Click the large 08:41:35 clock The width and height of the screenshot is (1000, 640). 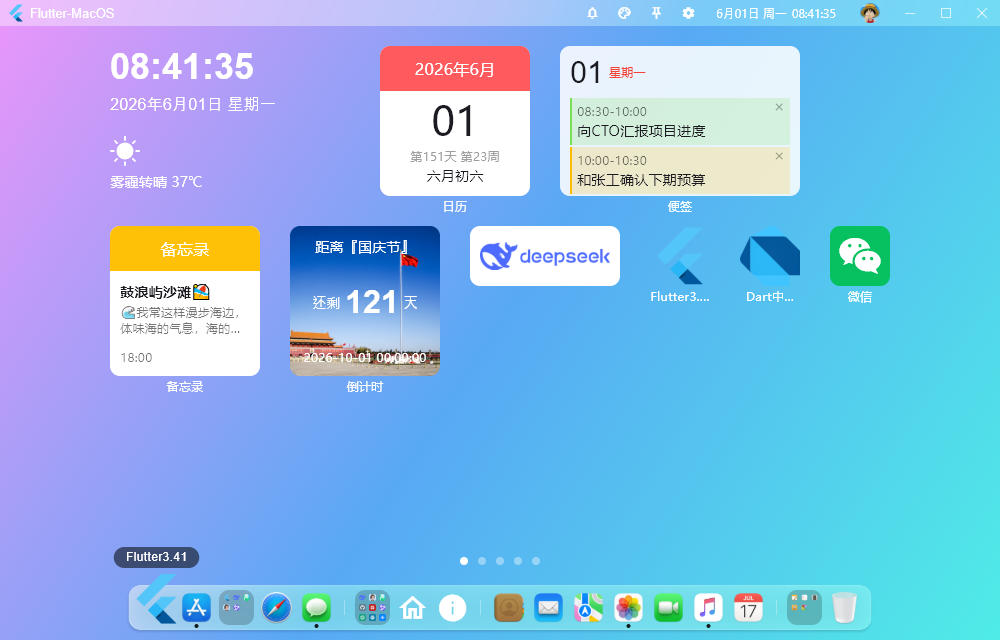[x=182, y=66]
